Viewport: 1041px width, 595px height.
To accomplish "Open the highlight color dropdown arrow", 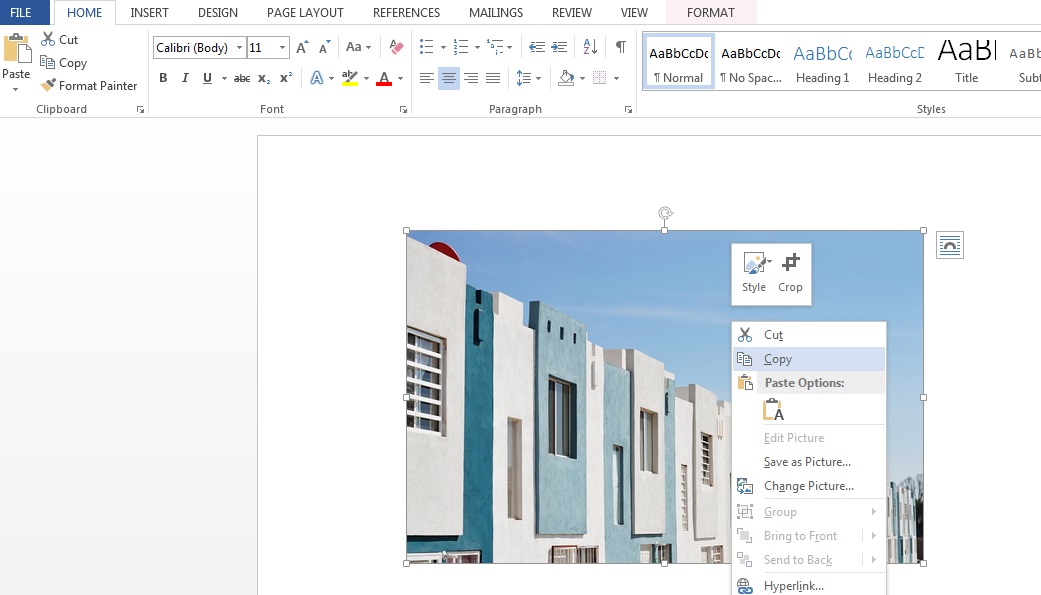I will click(366, 78).
